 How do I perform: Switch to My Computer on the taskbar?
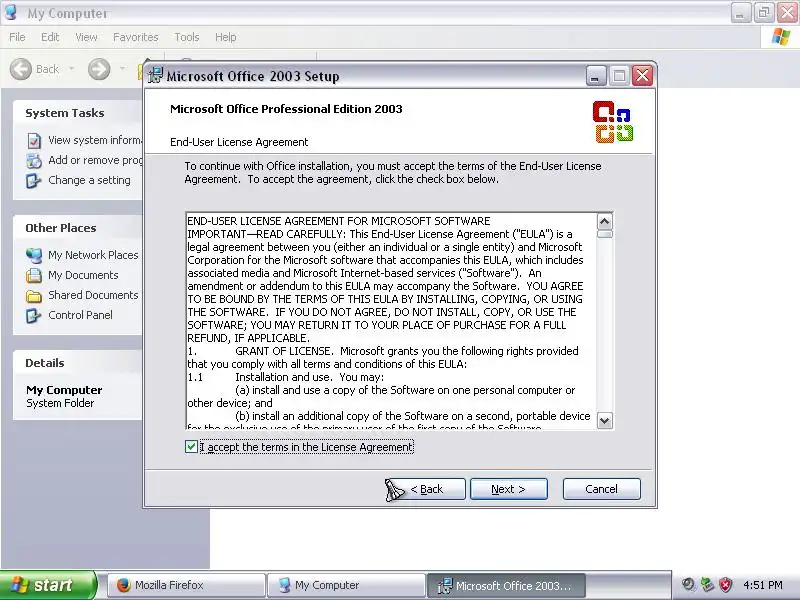[346, 585]
